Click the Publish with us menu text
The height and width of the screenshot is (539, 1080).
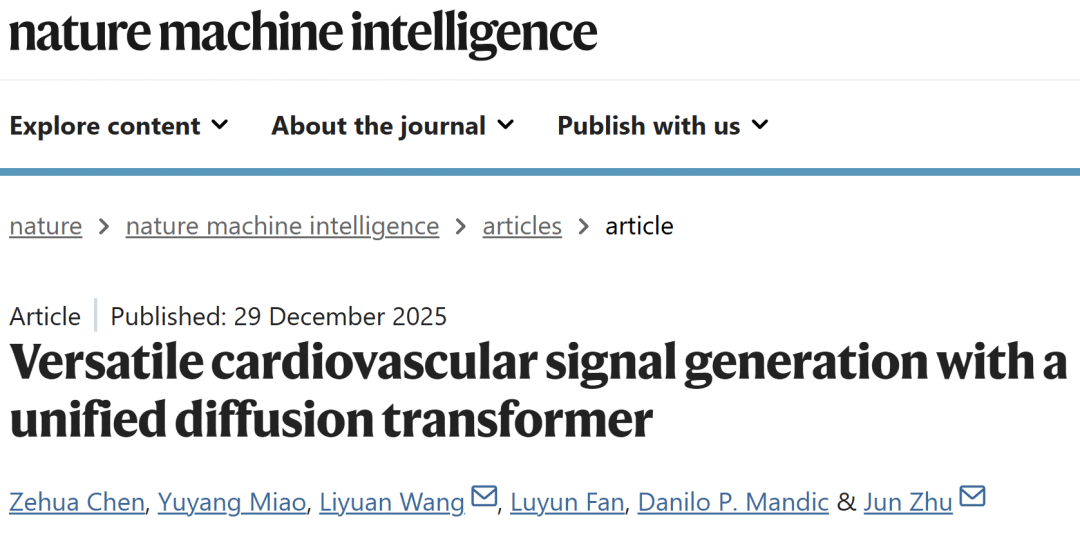648,126
